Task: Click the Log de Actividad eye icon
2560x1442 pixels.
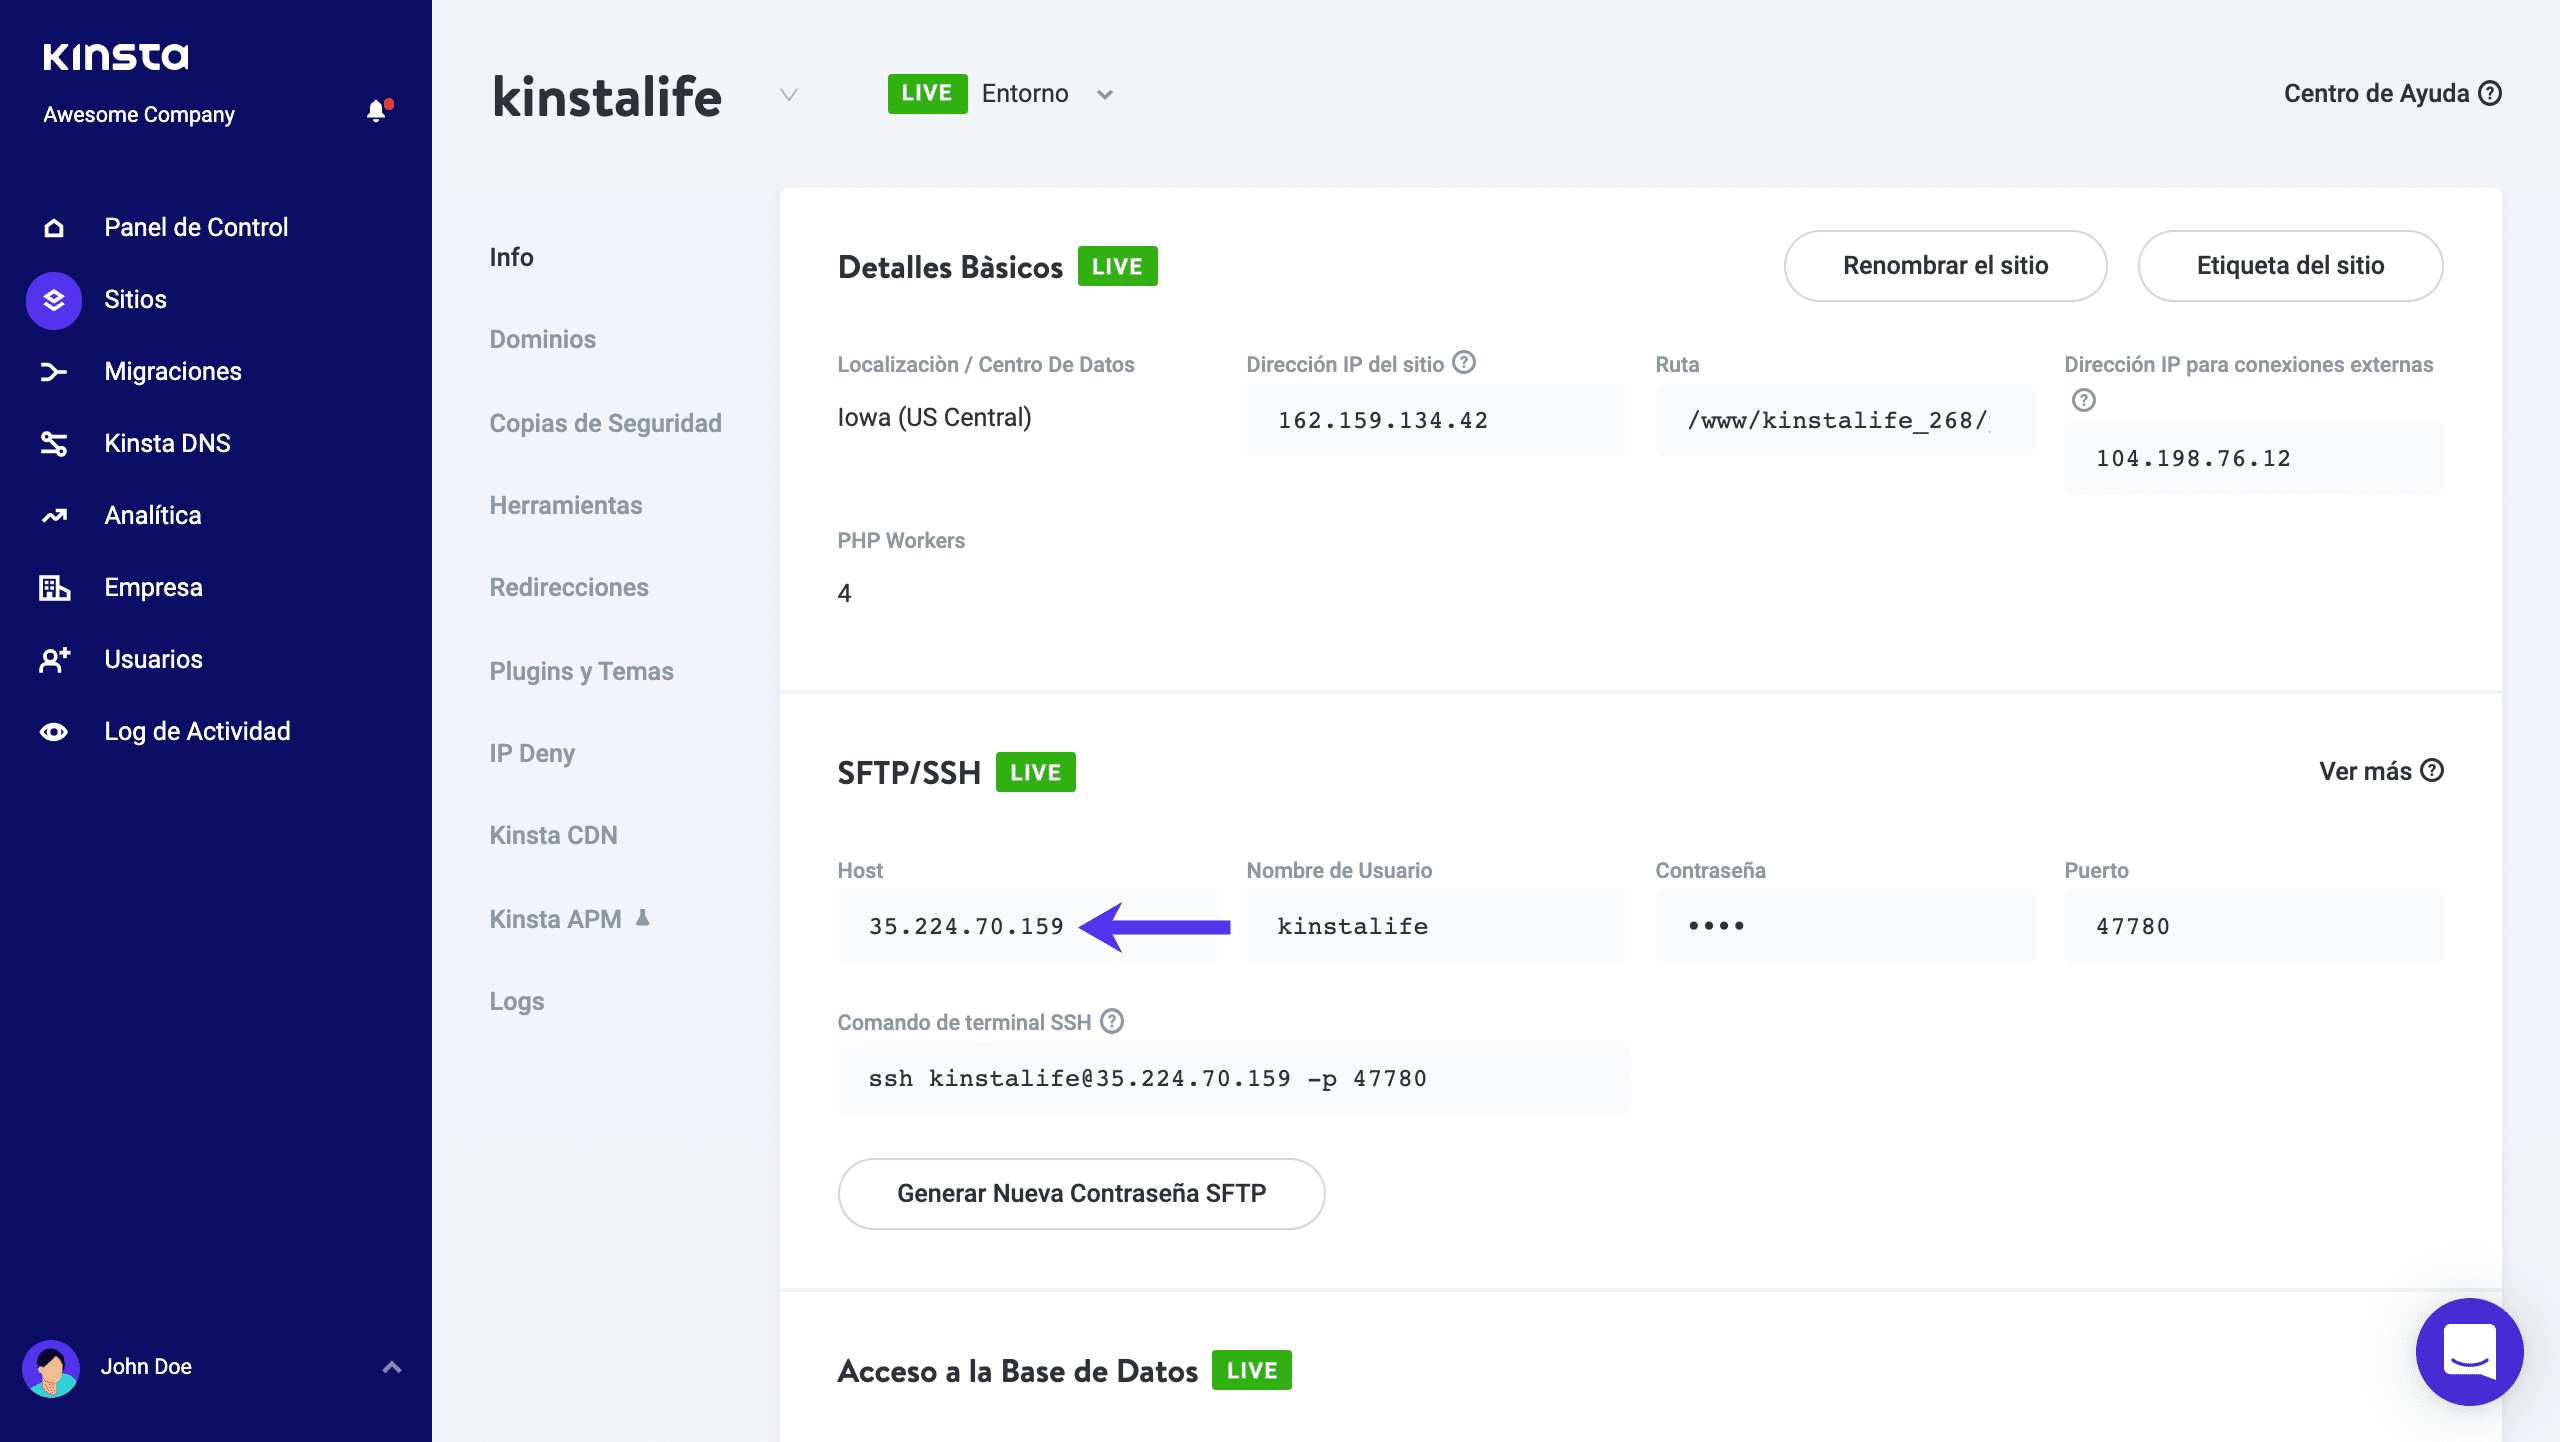Action: click(x=54, y=732)
